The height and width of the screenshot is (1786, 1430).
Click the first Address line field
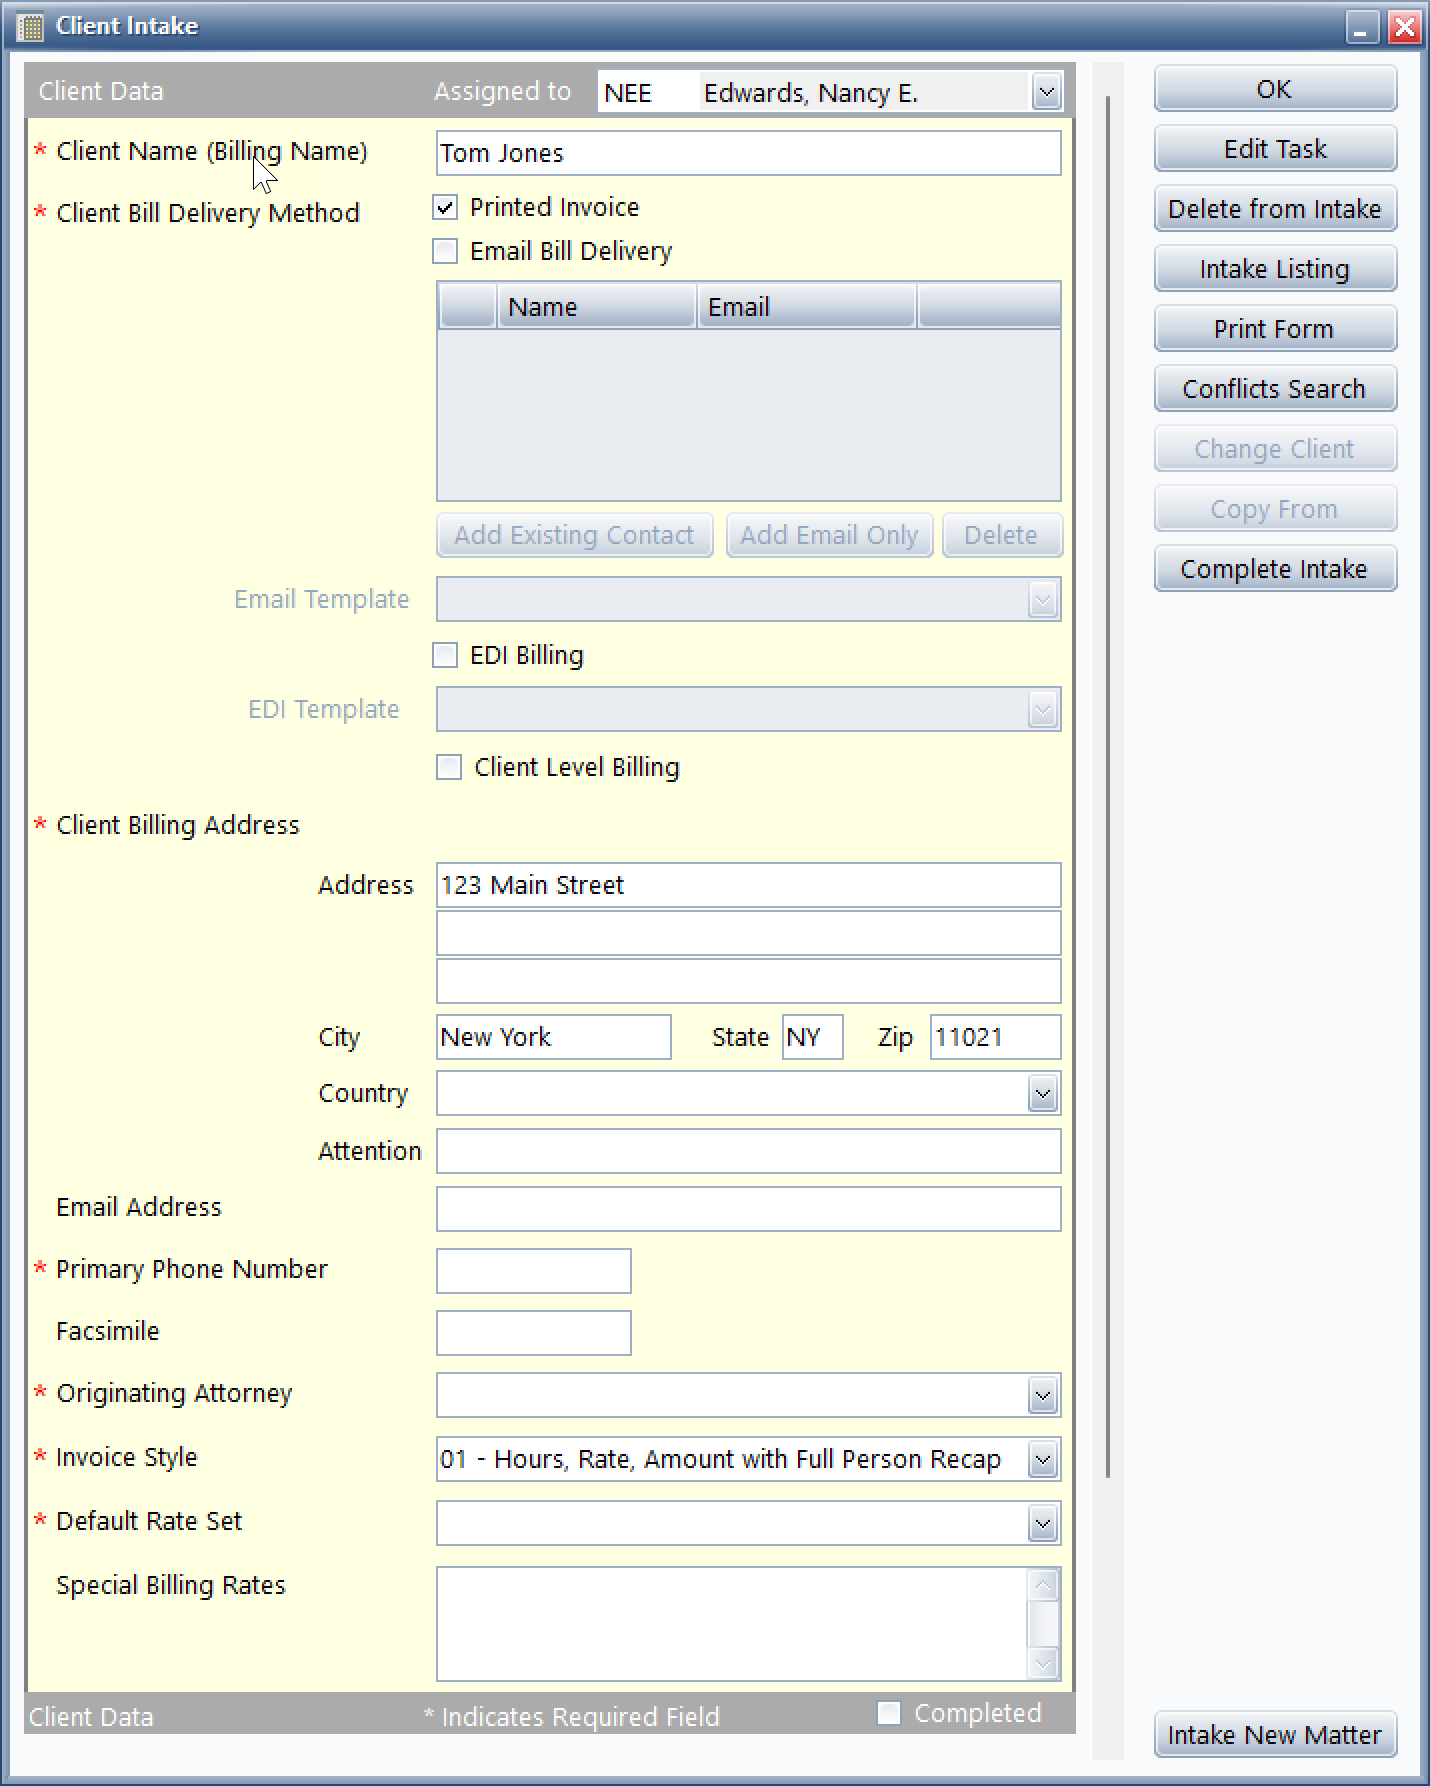click(x=748, y=885)
